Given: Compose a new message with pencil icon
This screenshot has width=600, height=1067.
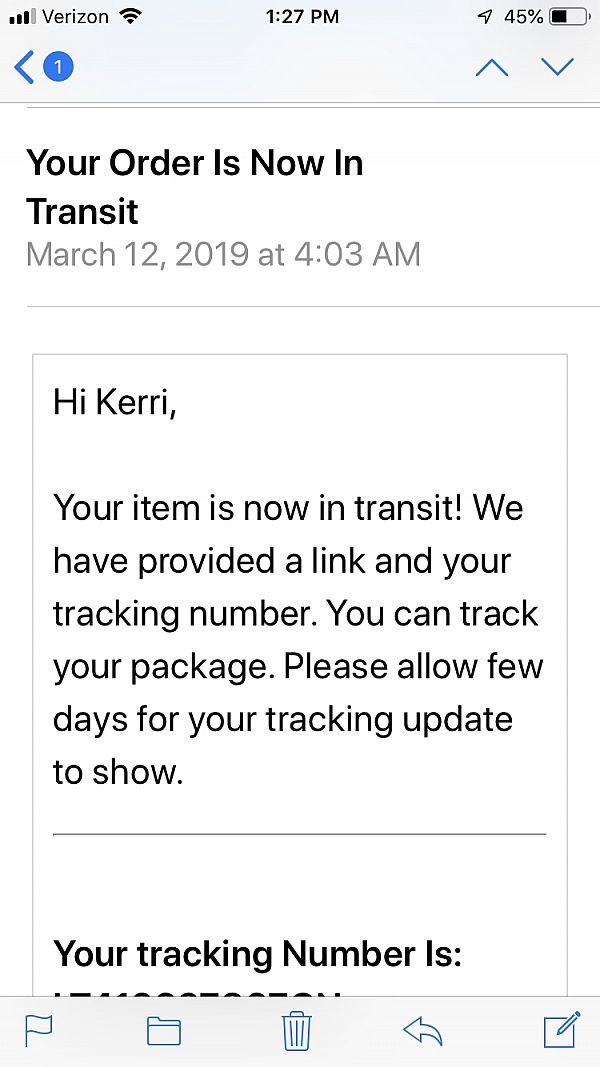Looking at the screenshot, I should point(562,1029).
